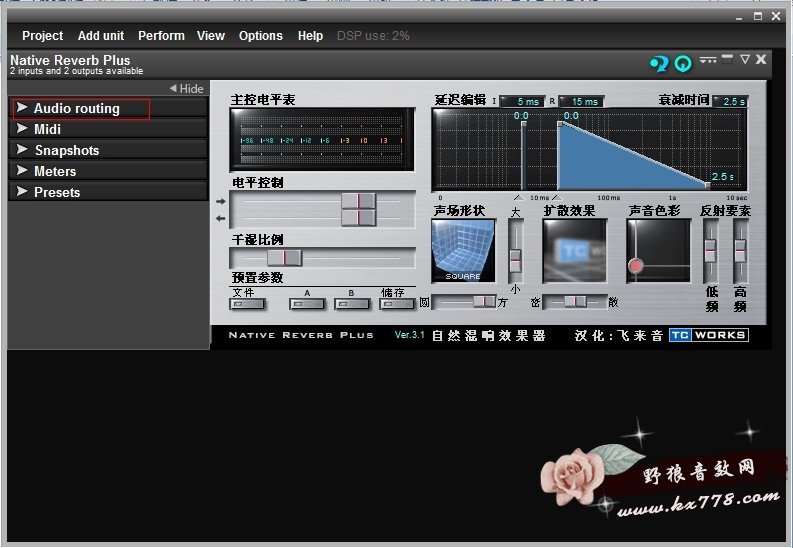793x548 pixels.
Task: Expand the Audio routing section
Action: click(x=108, y=108)
